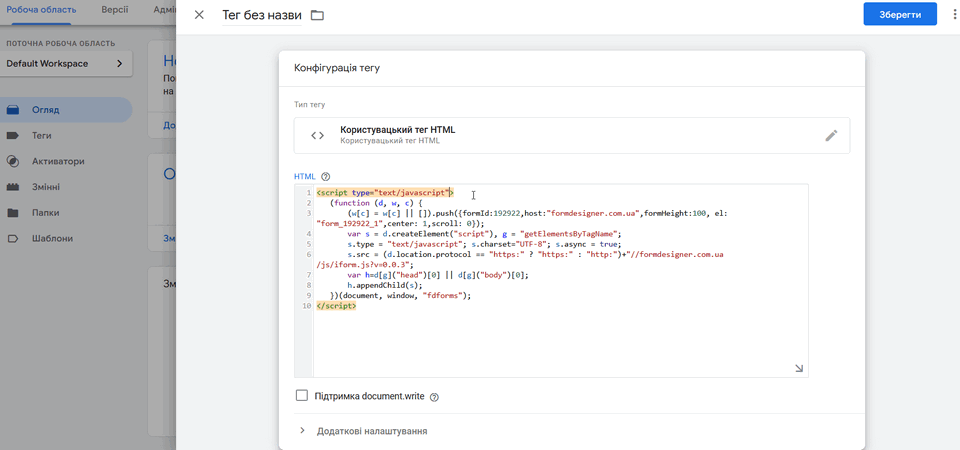Click the Tags icon in sidebar

pyautogui.click(x=13, y=135)
